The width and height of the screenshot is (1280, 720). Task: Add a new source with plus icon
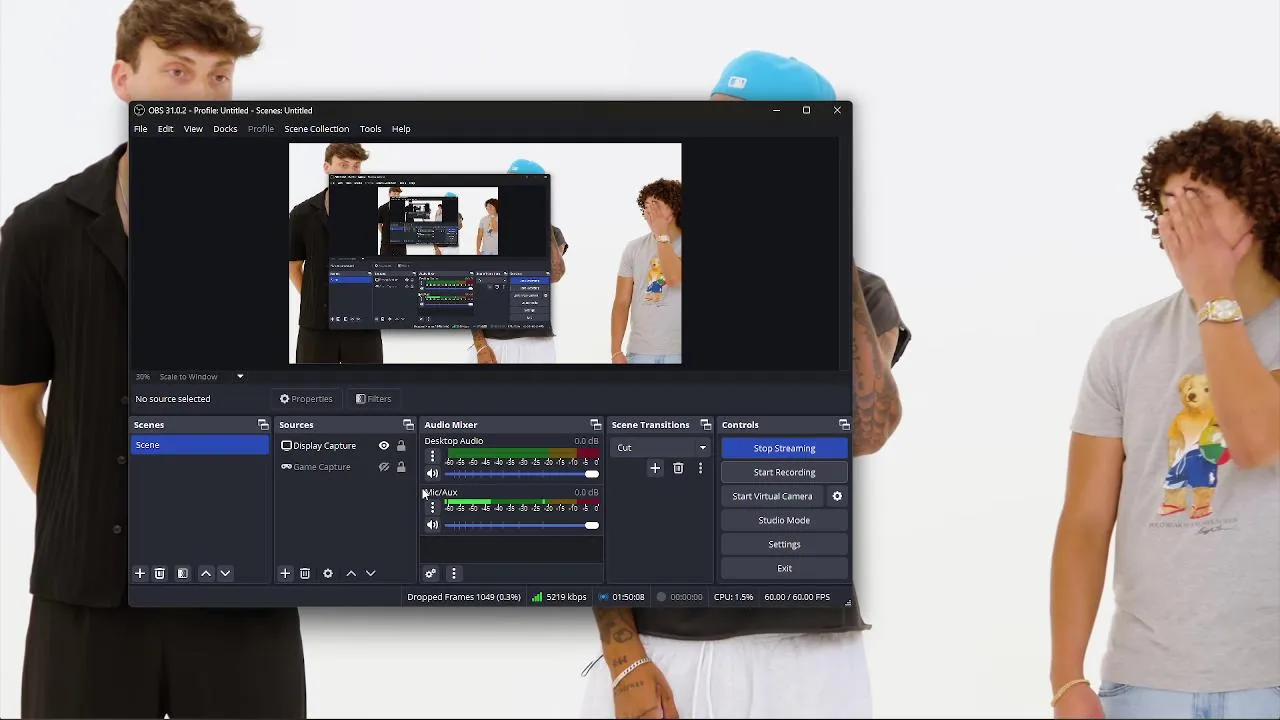(285, 573)
